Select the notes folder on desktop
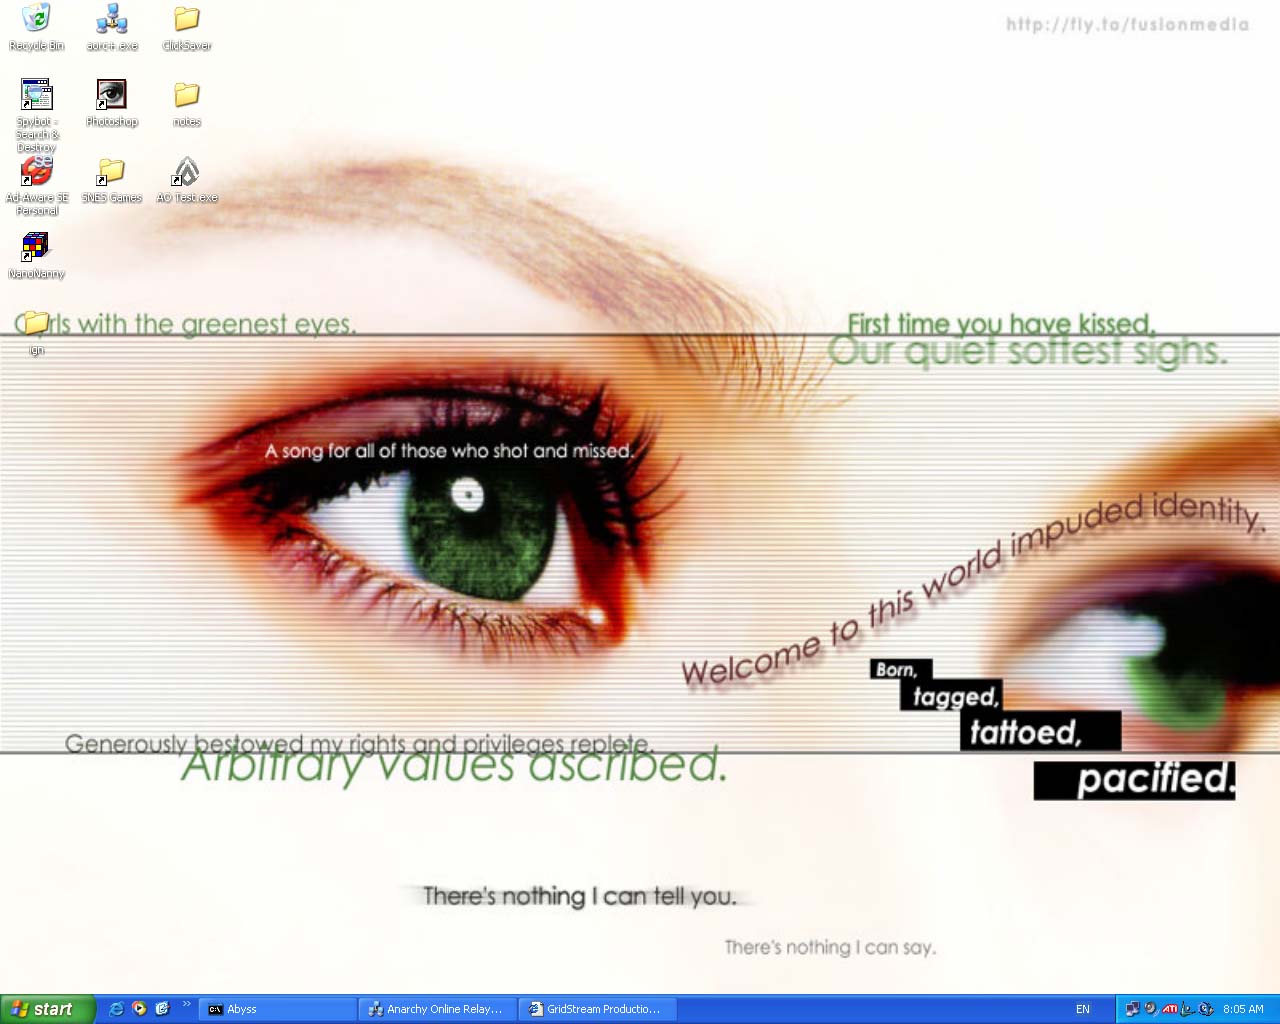This screenshot has width=1280, height=1024. click(x=186, y=95)
